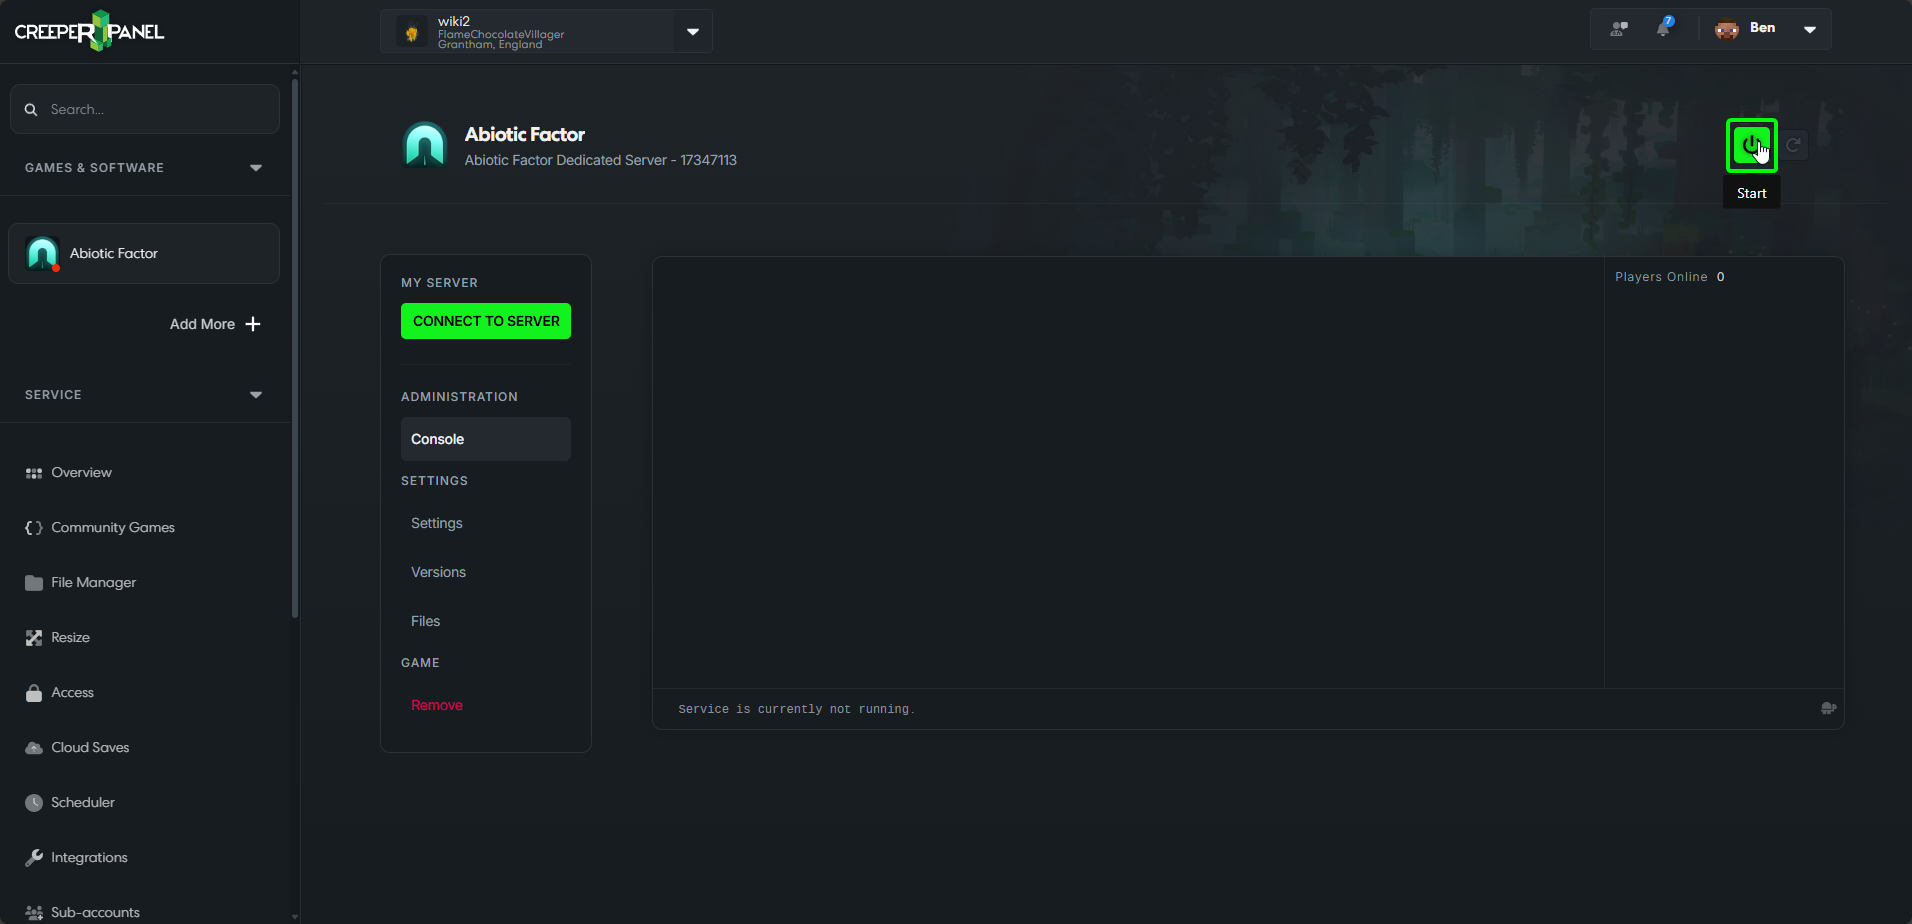Click the Abiotic Factor Dedicated Server subtitle
Image resolution: width=1912 pixels, height=924 pixels.
(x=600, y=160)
